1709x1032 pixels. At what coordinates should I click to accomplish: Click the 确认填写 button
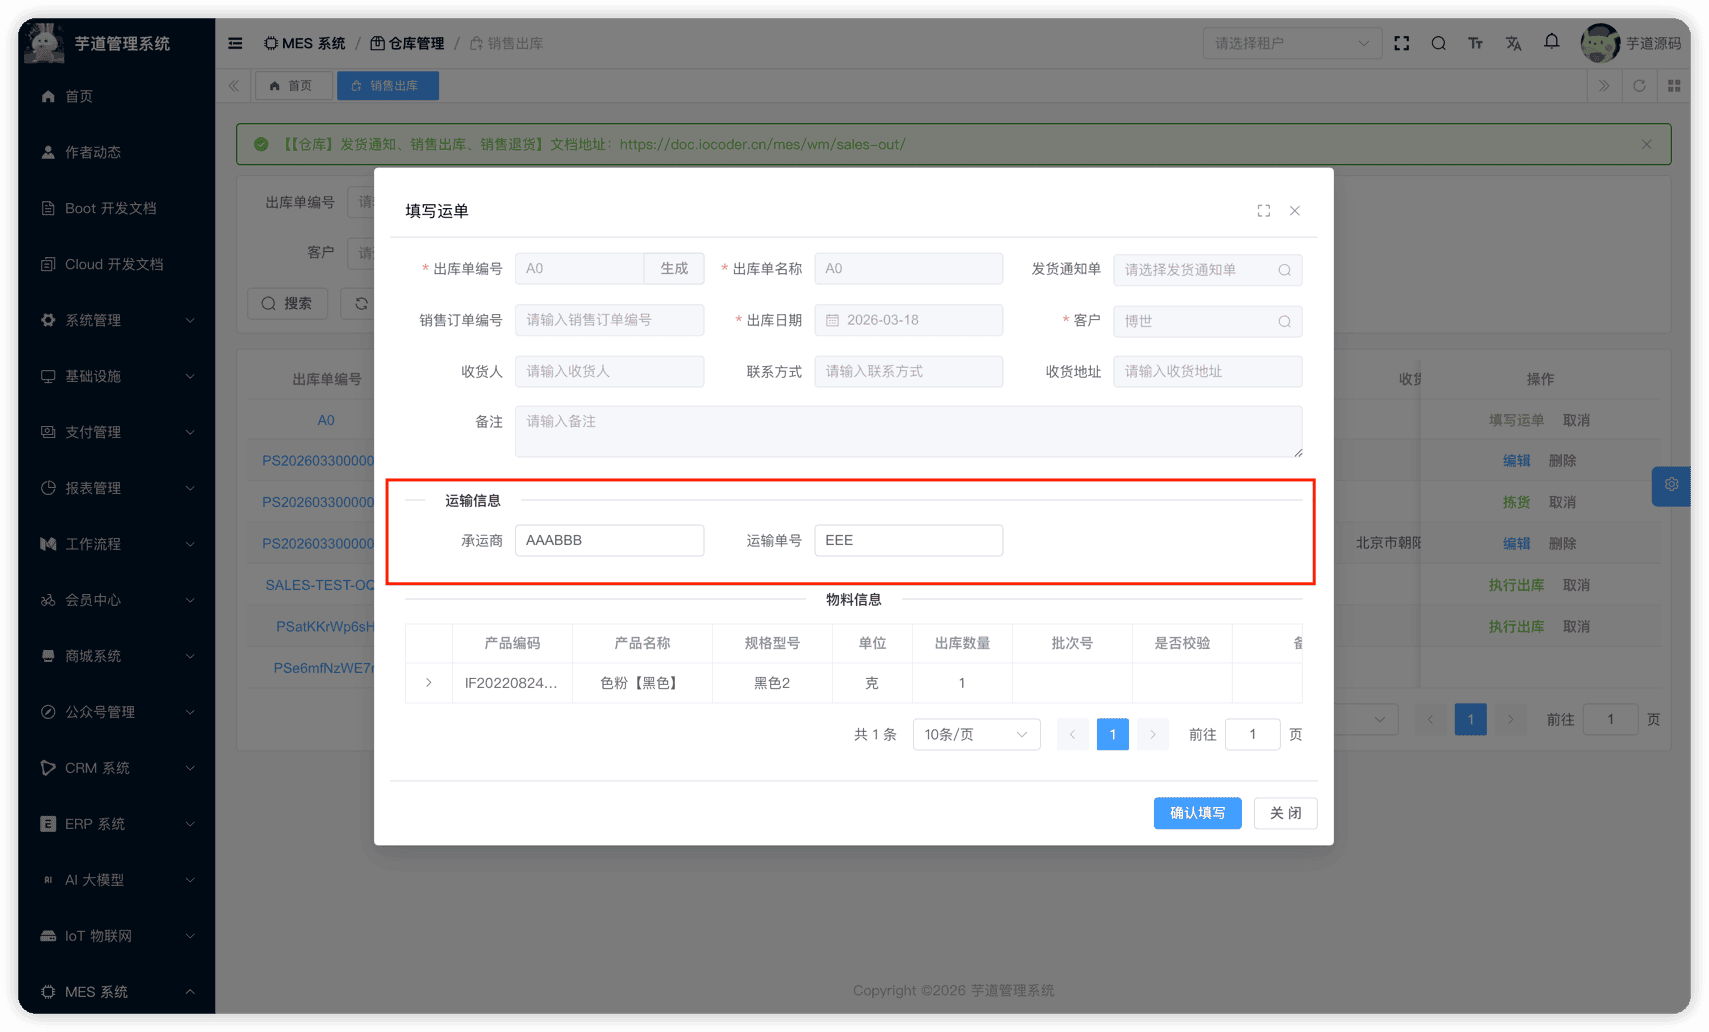[1196, 813]
